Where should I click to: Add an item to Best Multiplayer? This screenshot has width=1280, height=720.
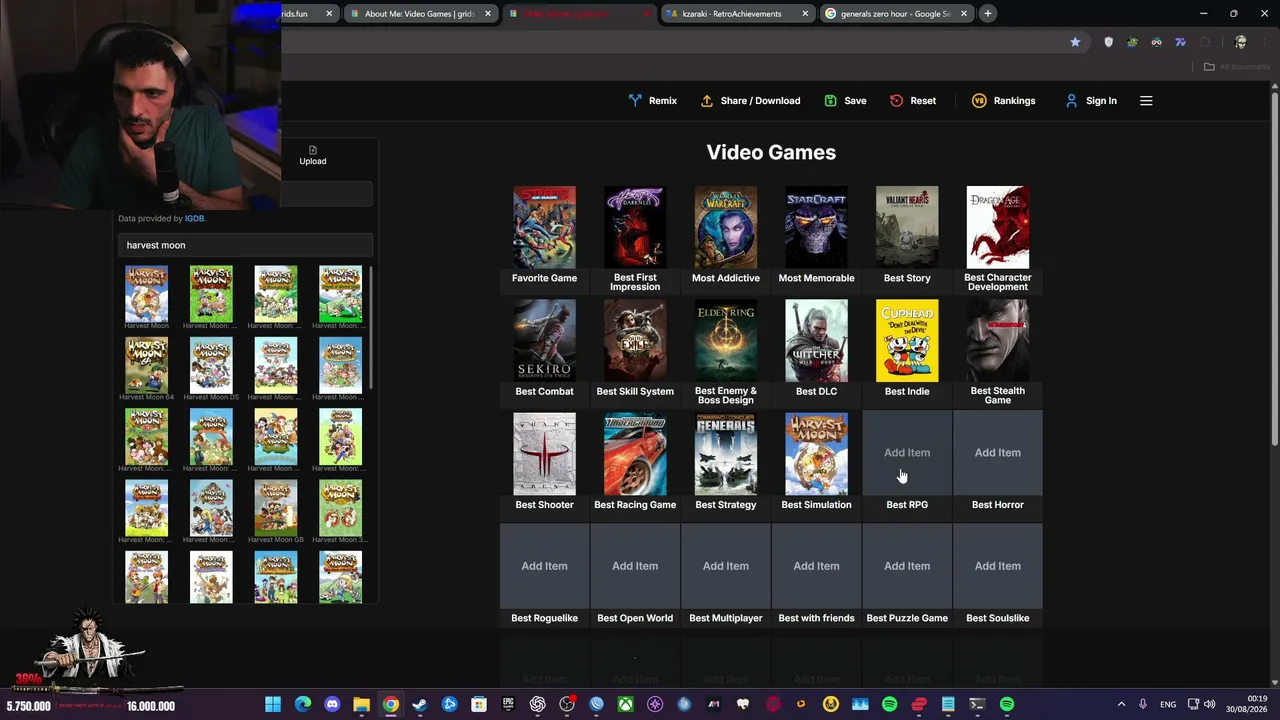(x=726, y=566)
